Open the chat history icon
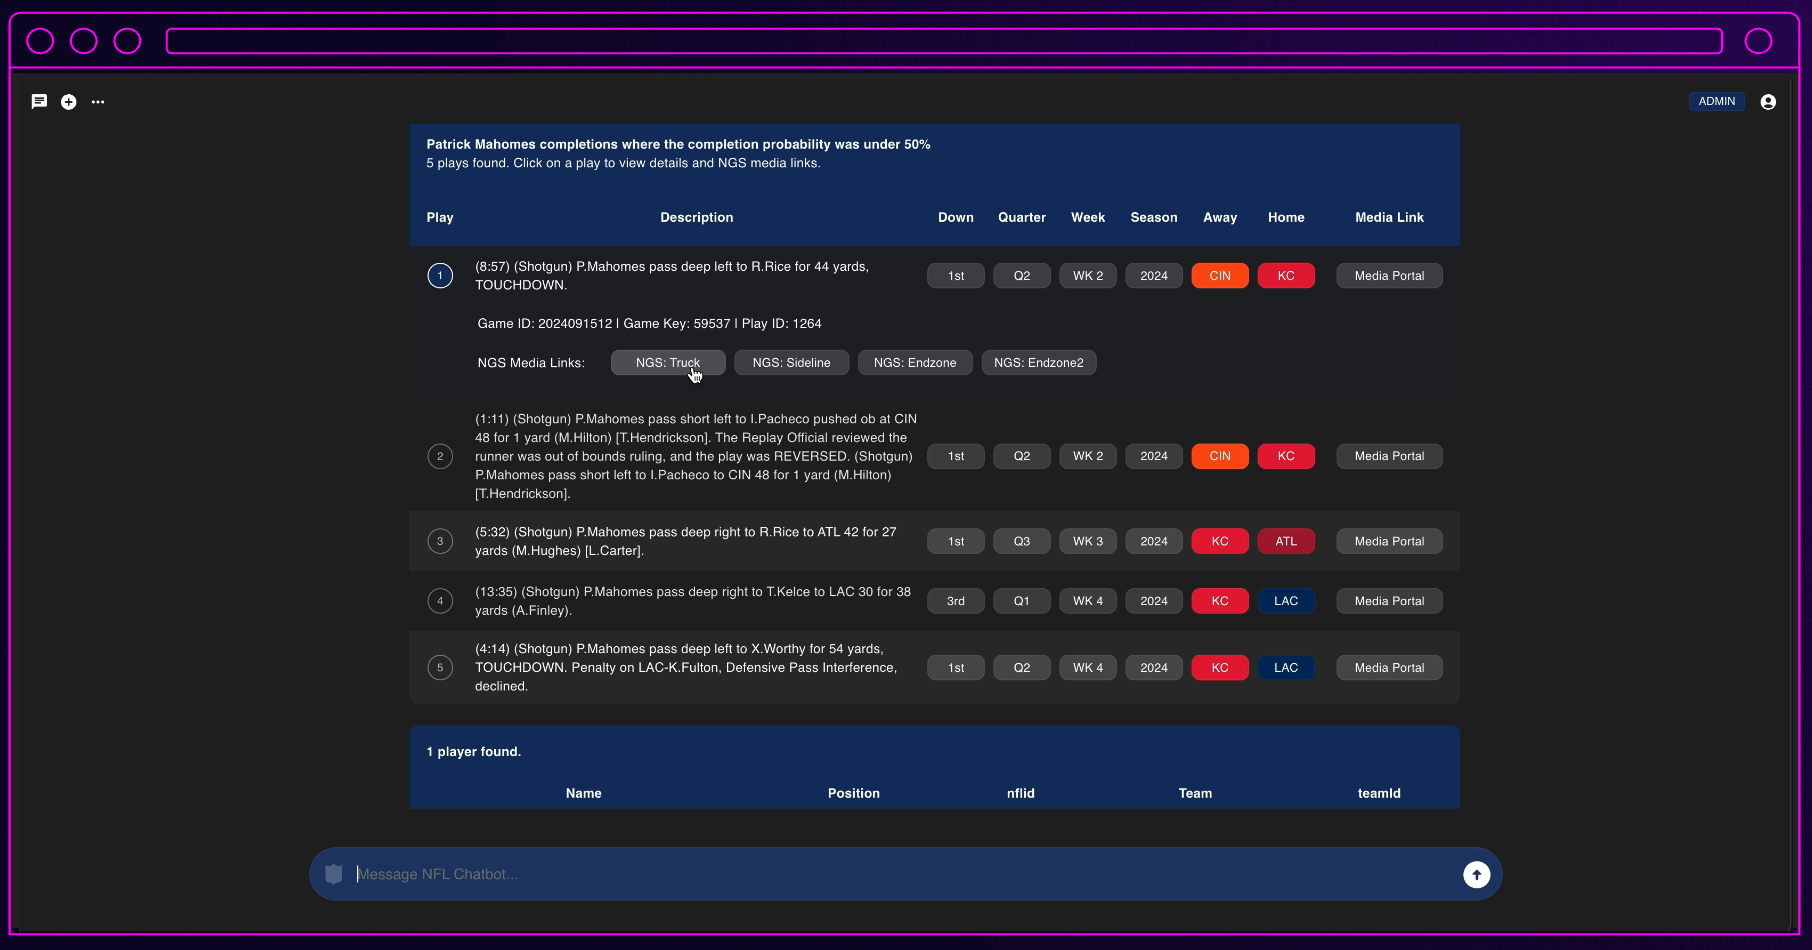 coord(39,101)
